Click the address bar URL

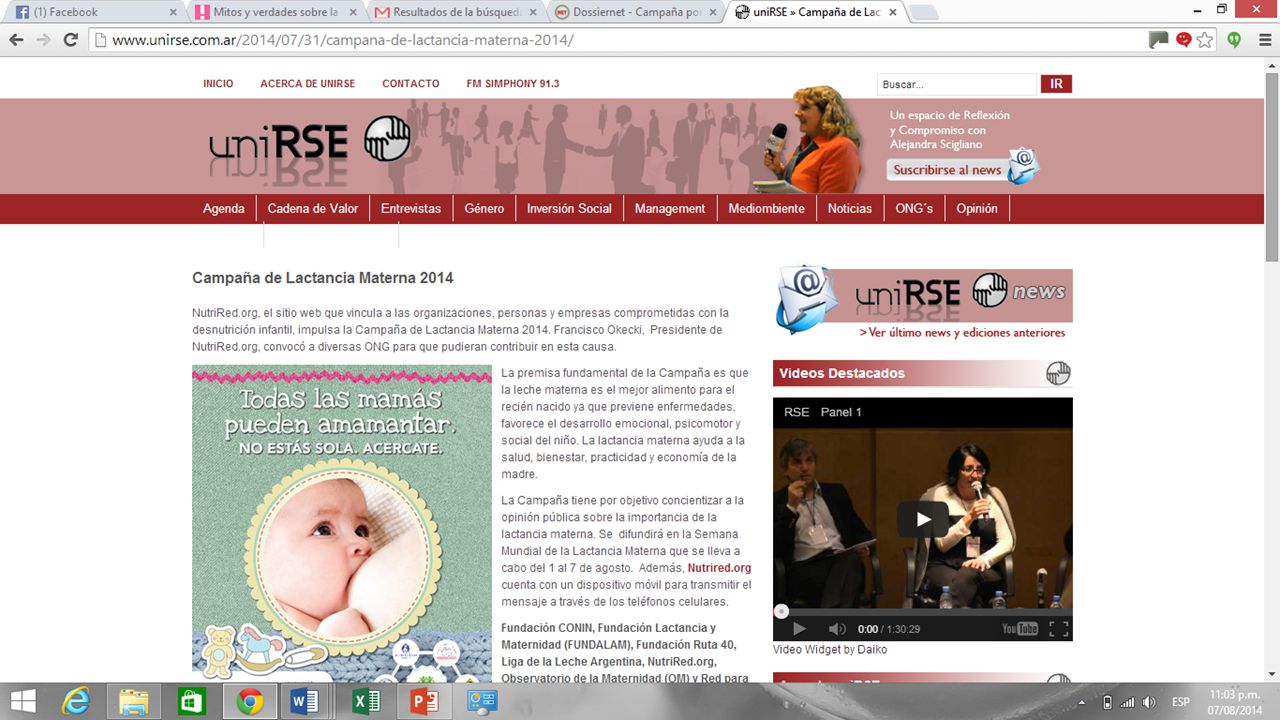click(x=343, y=40)
